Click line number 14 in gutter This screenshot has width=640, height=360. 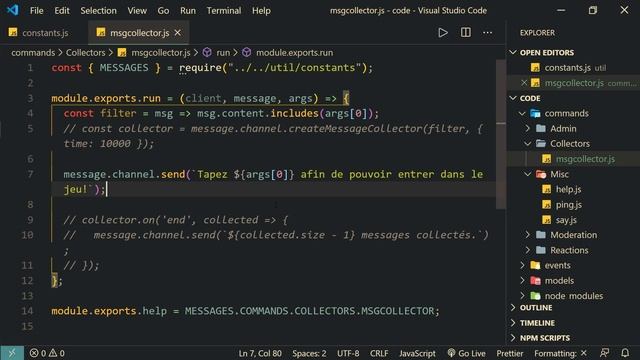pos(27,311)
